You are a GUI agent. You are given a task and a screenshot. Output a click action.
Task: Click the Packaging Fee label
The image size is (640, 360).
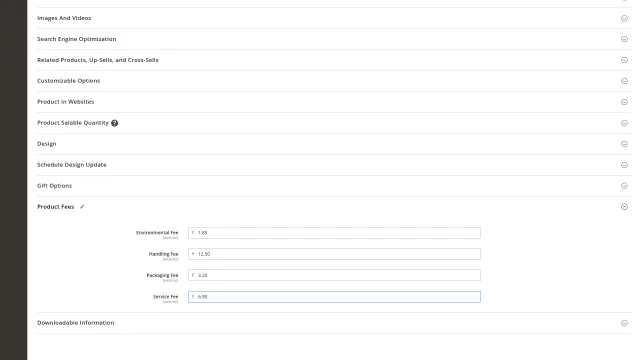[162, 275]
